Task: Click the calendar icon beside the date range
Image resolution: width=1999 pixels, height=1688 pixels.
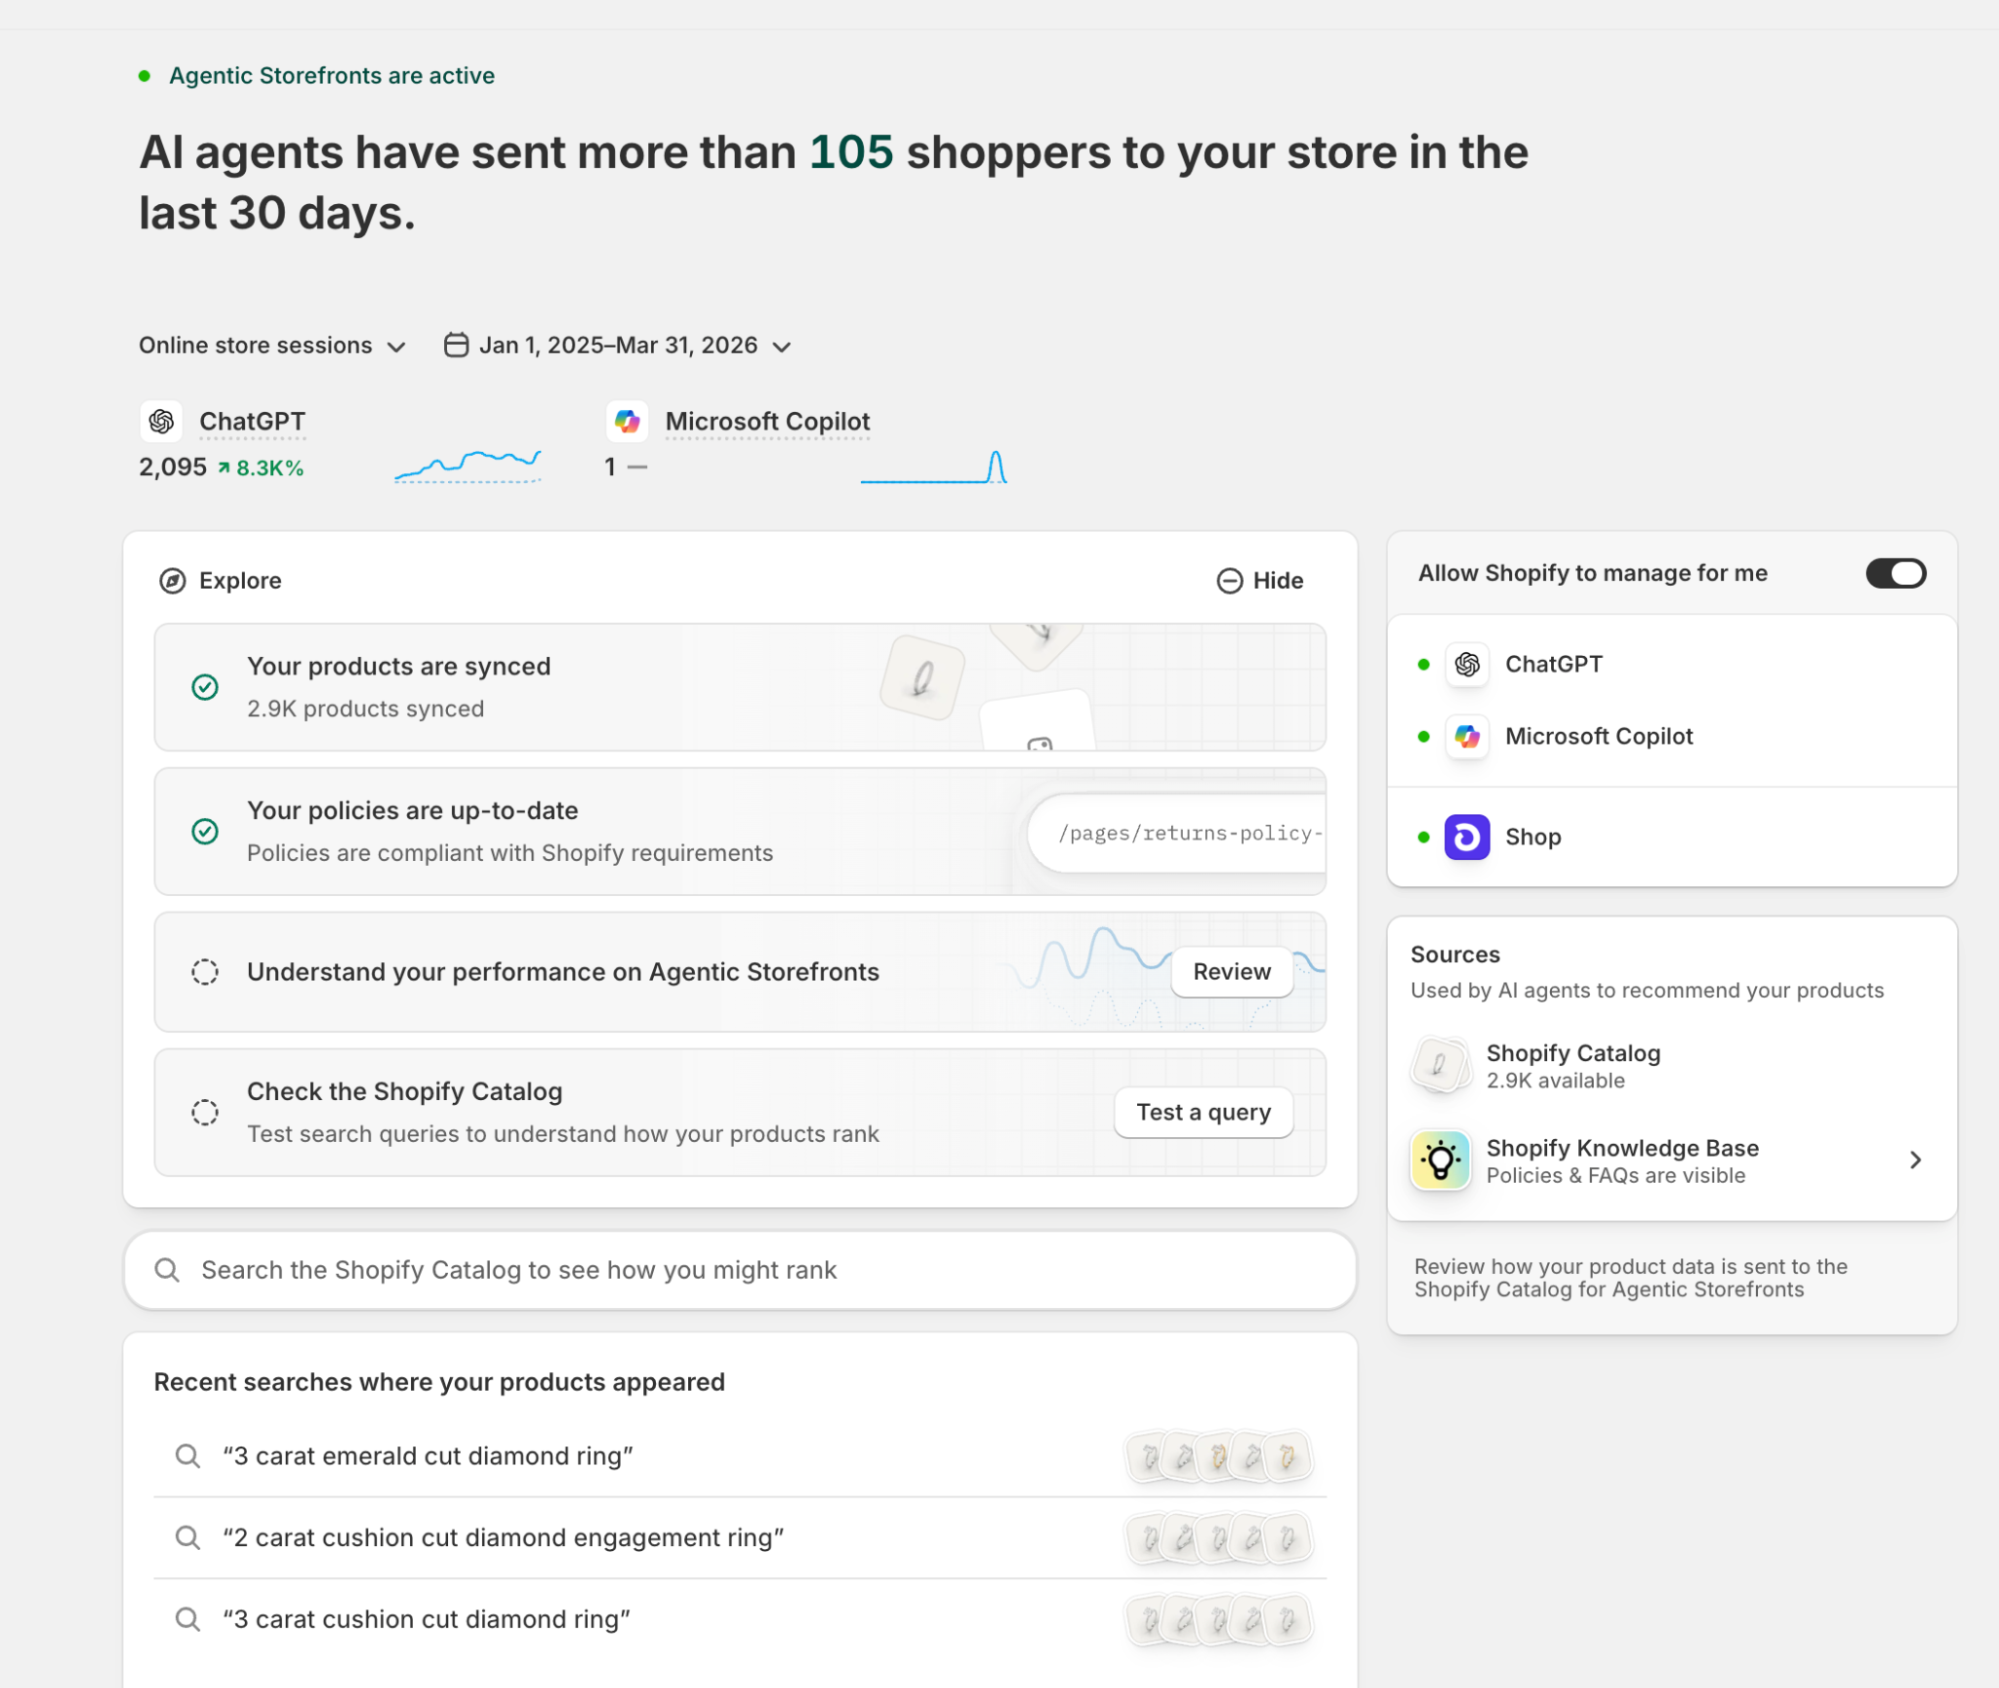Action: click(x=456, y=345)
